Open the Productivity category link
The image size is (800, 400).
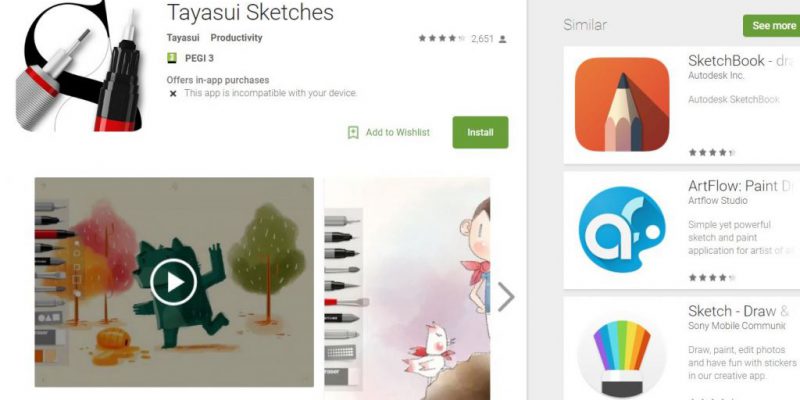[236, 38]
